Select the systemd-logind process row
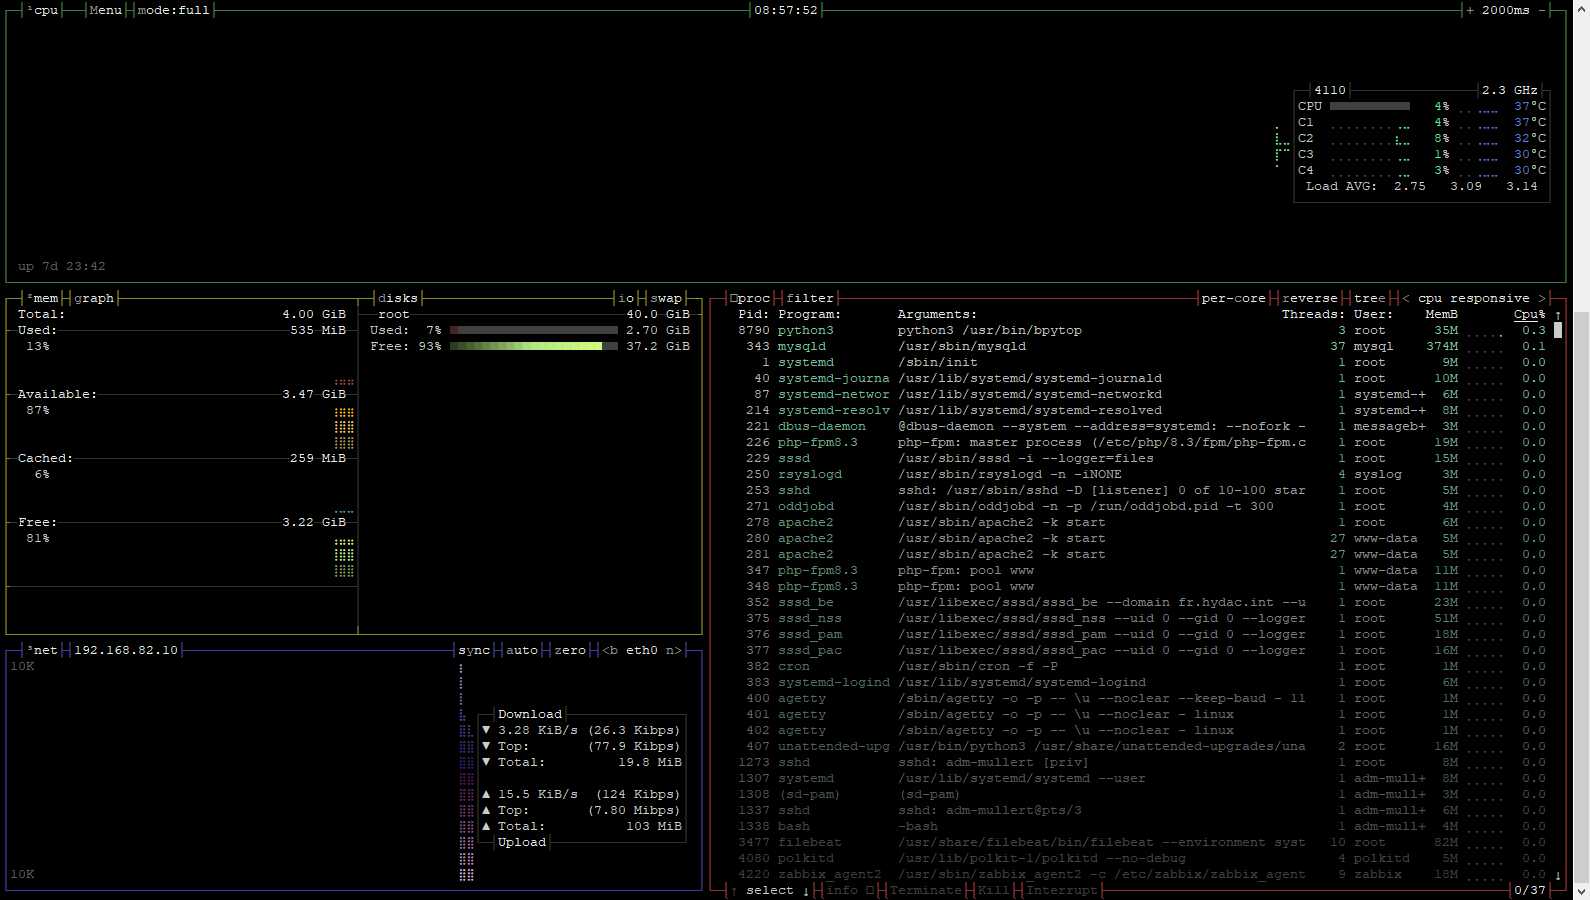Screen dimensions: 1590x900 tap(1141, 682)
